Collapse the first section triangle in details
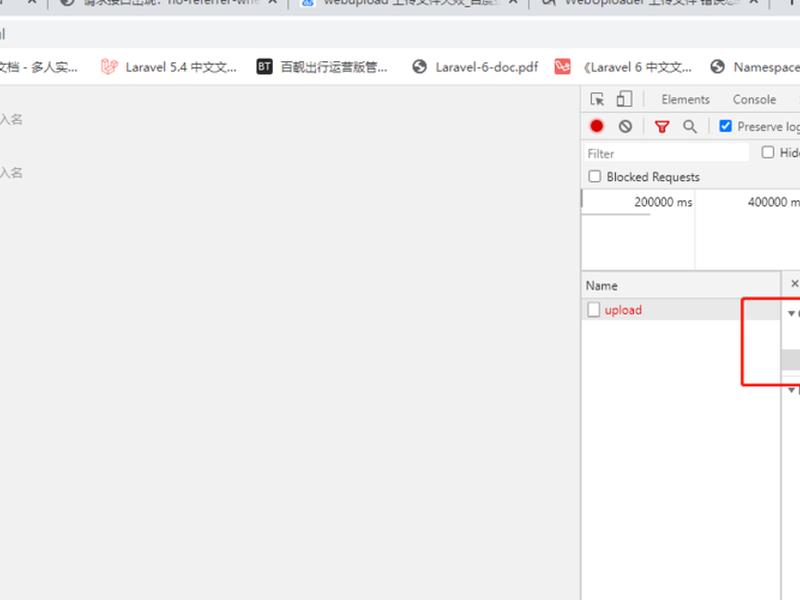The image size is (800, 600). [x=791, y=313]
